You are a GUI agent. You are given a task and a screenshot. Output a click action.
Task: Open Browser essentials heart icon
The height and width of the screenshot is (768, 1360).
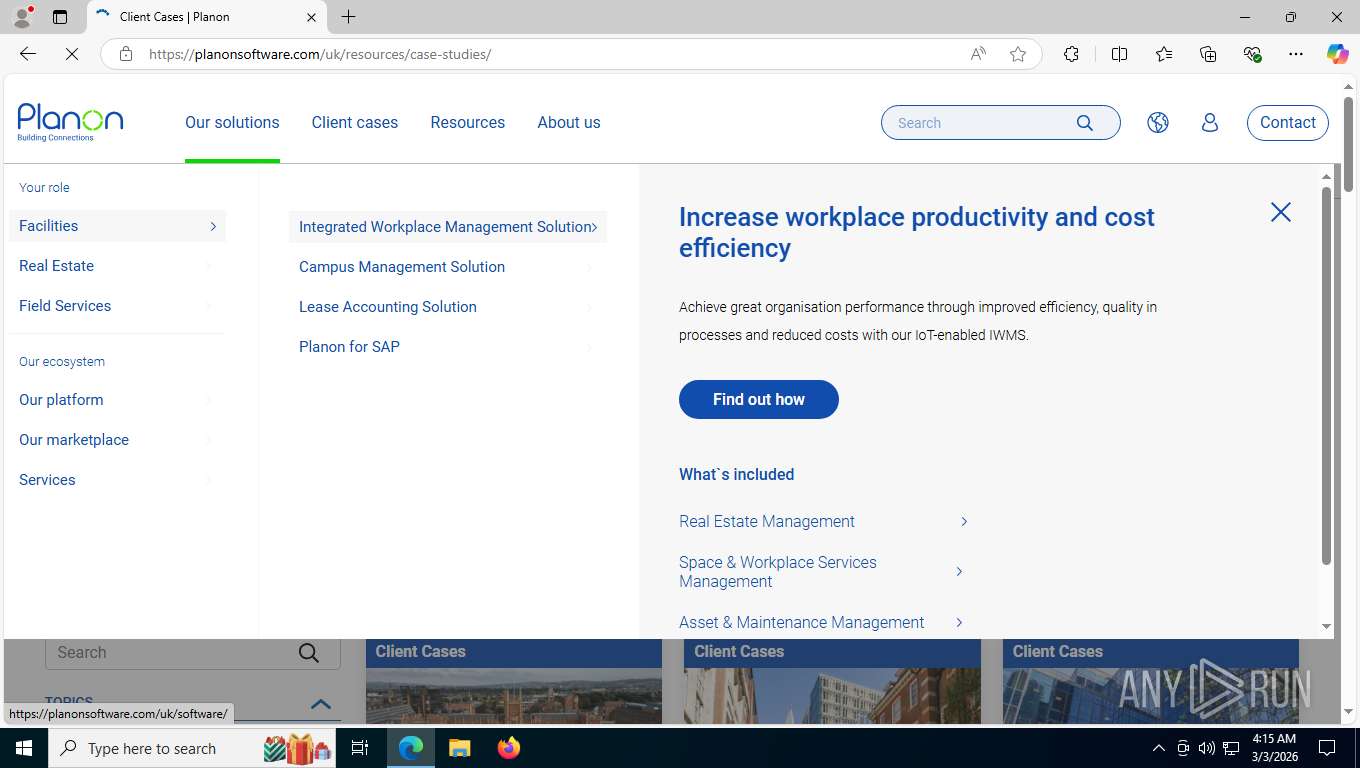point(1252,54)
